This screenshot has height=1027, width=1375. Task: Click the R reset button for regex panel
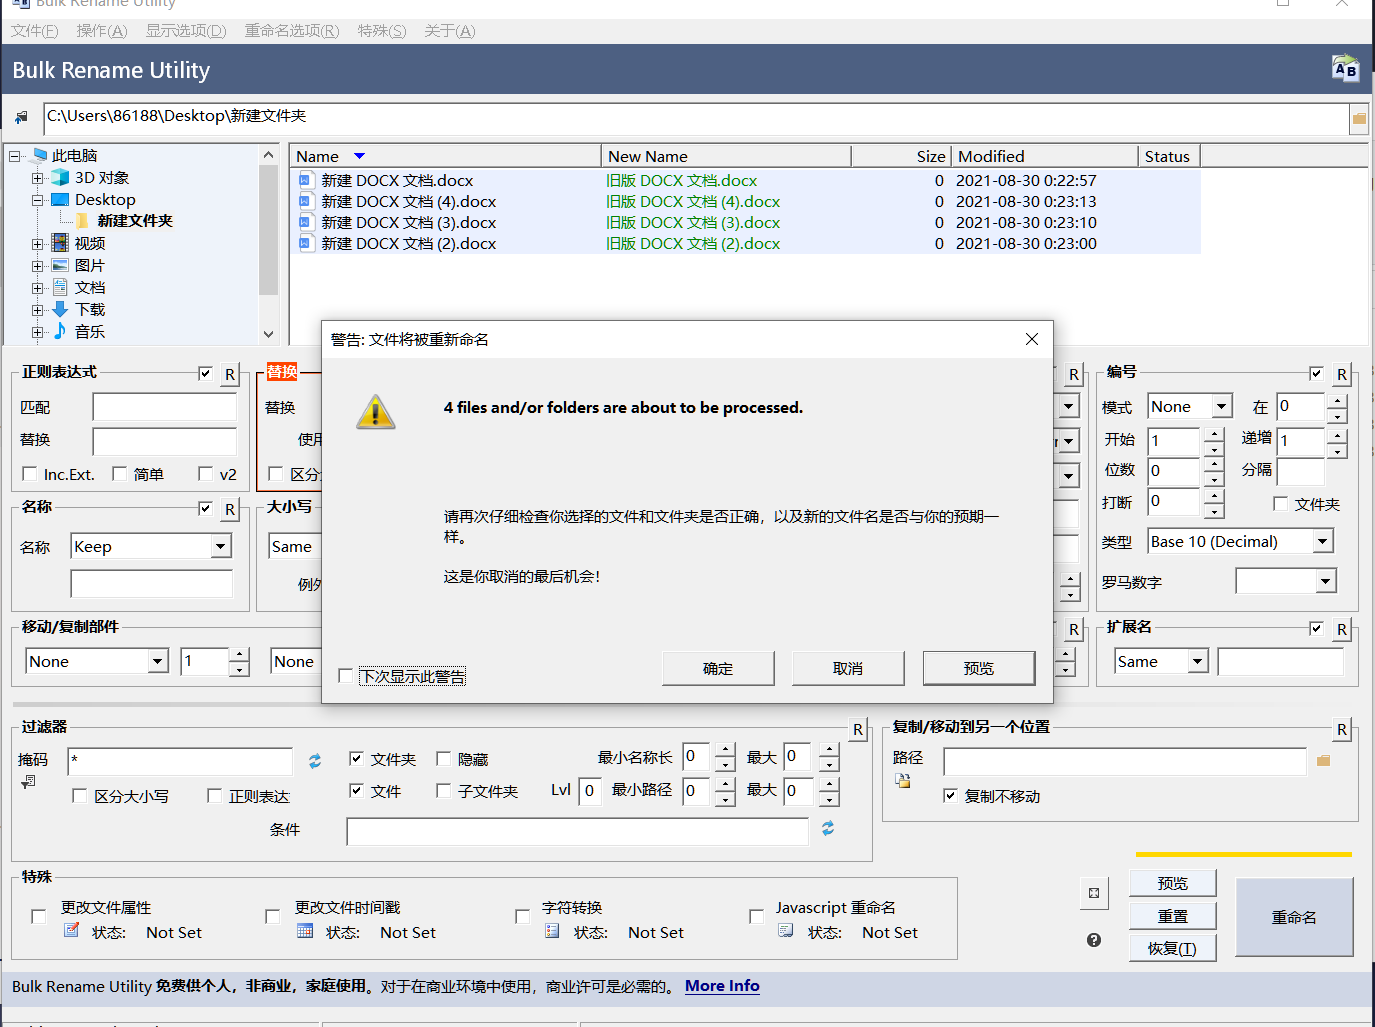230,374
